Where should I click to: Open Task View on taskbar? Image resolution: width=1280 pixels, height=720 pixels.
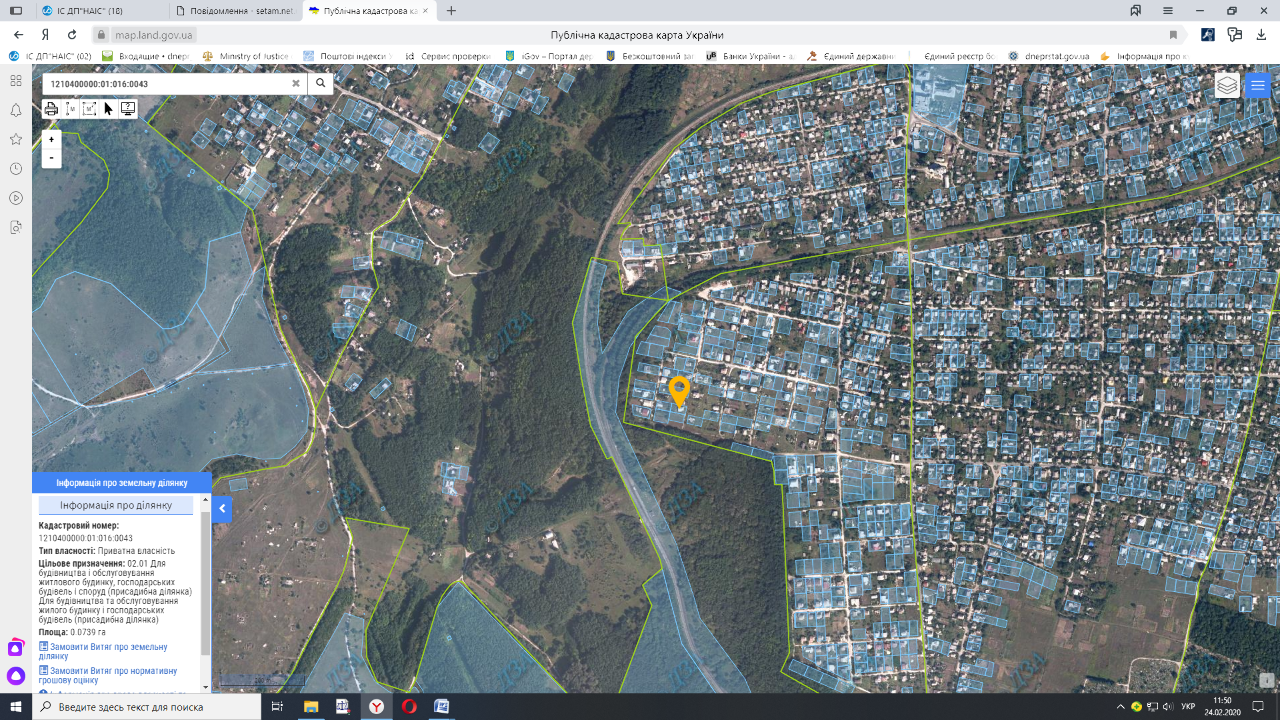coord(278,707)
